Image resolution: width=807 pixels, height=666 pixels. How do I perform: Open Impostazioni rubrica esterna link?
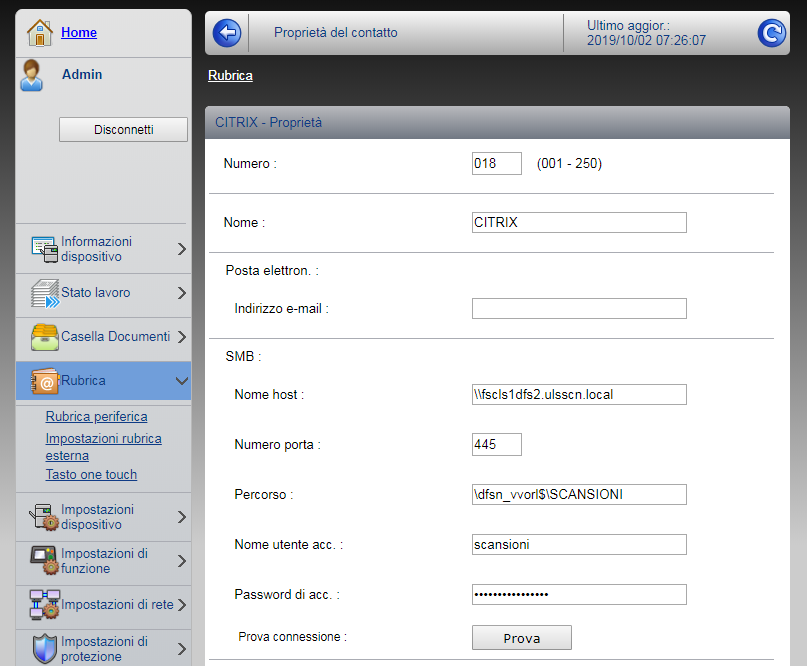point(103,447)
